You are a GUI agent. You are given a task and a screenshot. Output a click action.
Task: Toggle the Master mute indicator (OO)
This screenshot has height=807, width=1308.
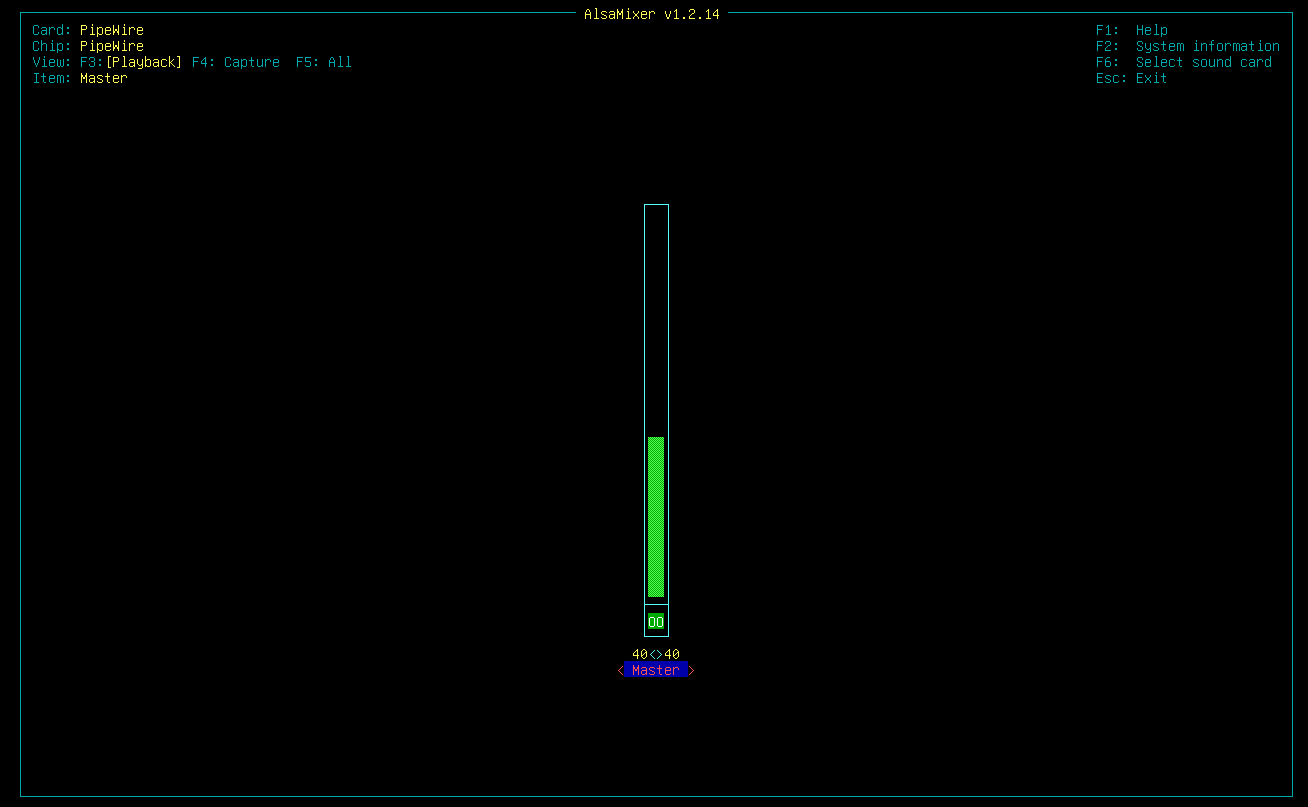[656, 622]
